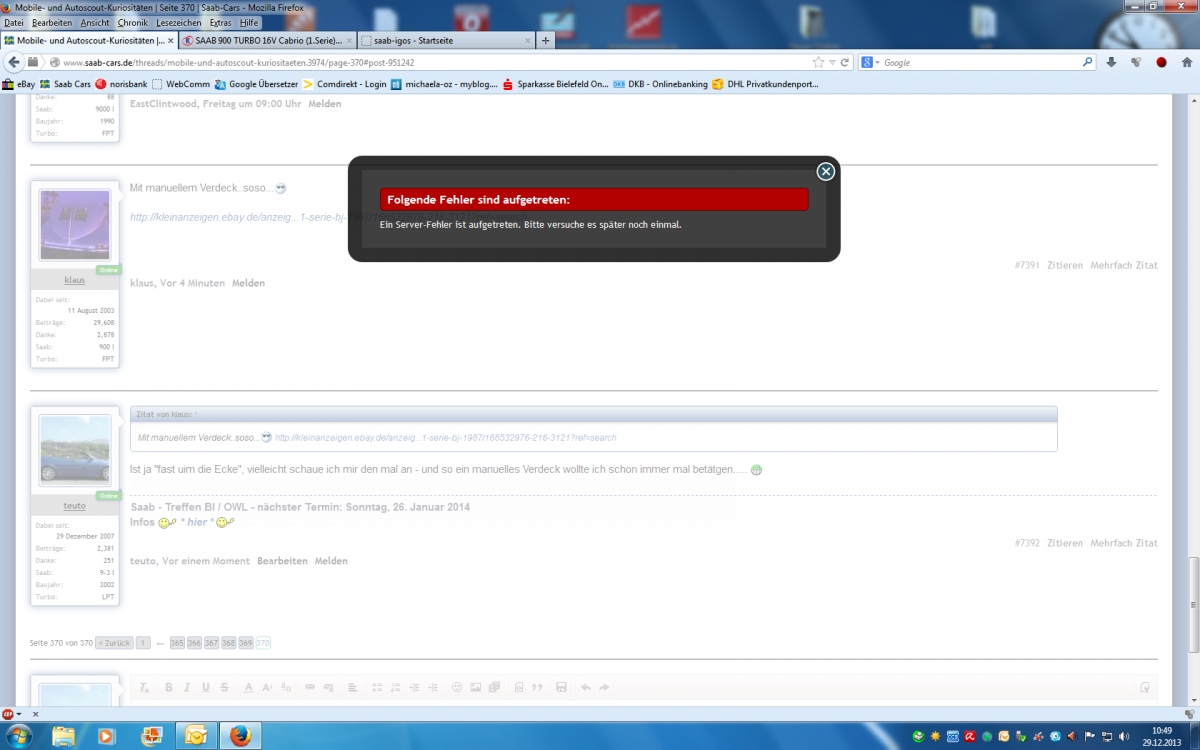The height and width of the screenshot is (750, 1200).
Task: Reload the page with the refresh icon
Action: 845,62
